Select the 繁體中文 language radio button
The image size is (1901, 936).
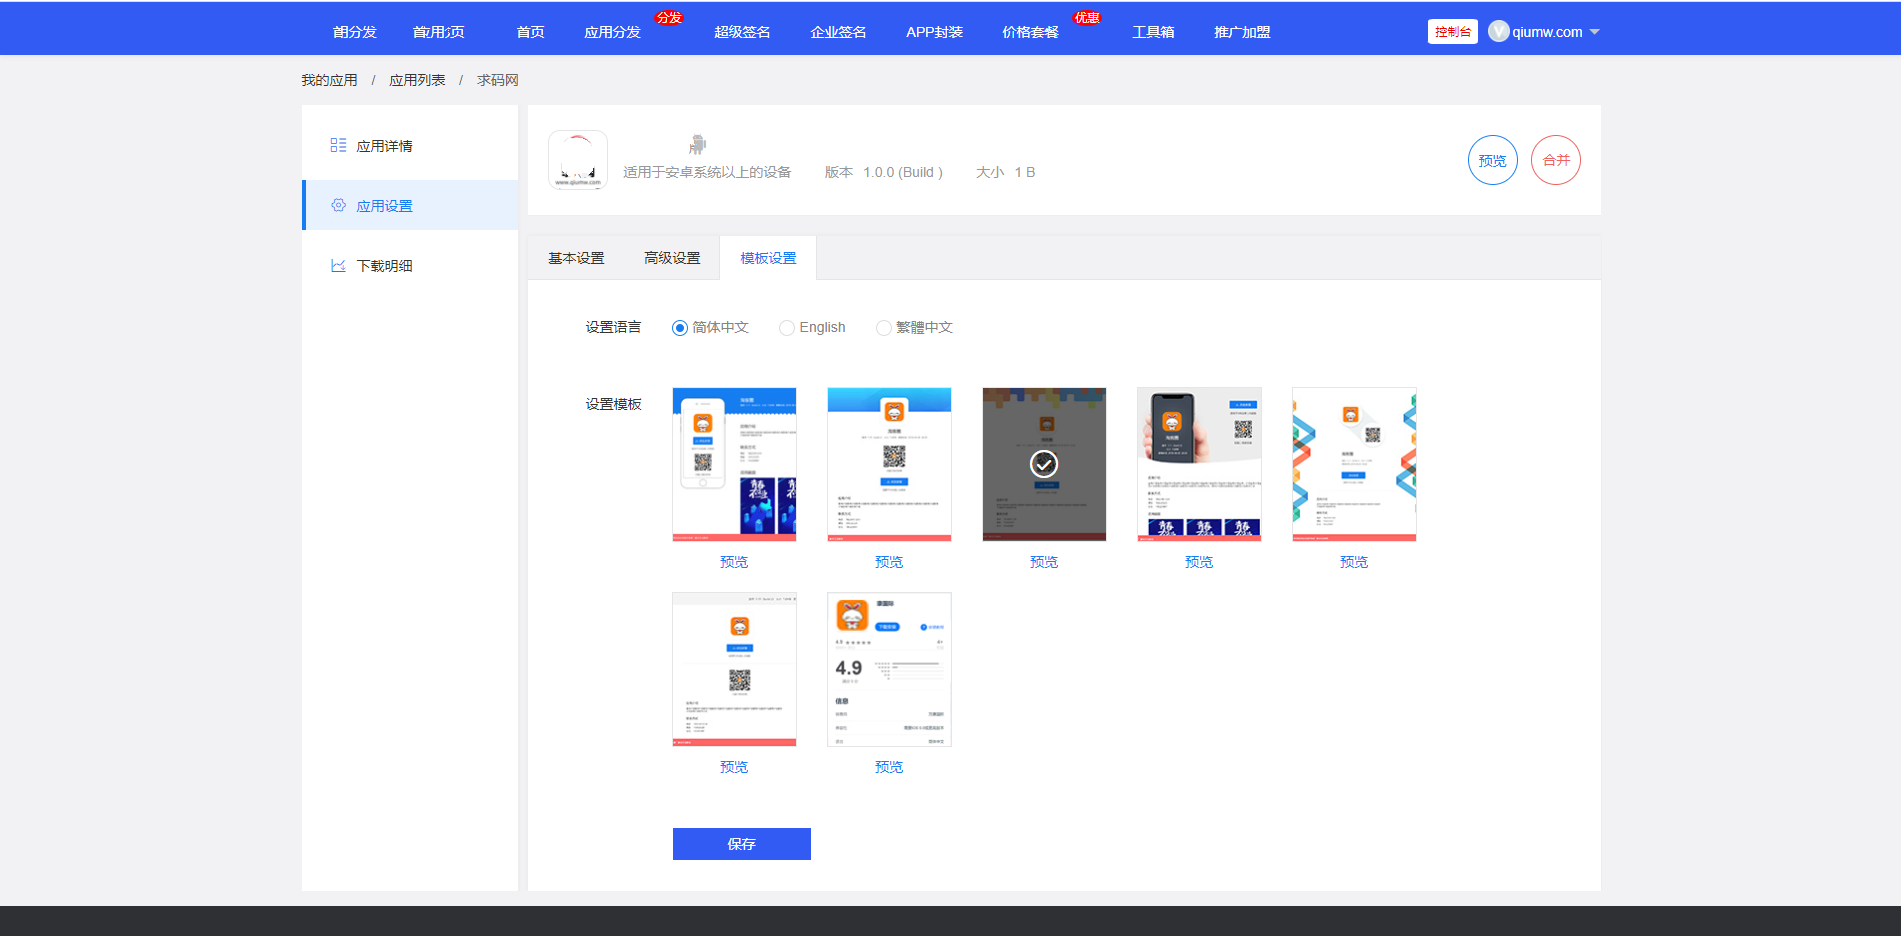883,328
